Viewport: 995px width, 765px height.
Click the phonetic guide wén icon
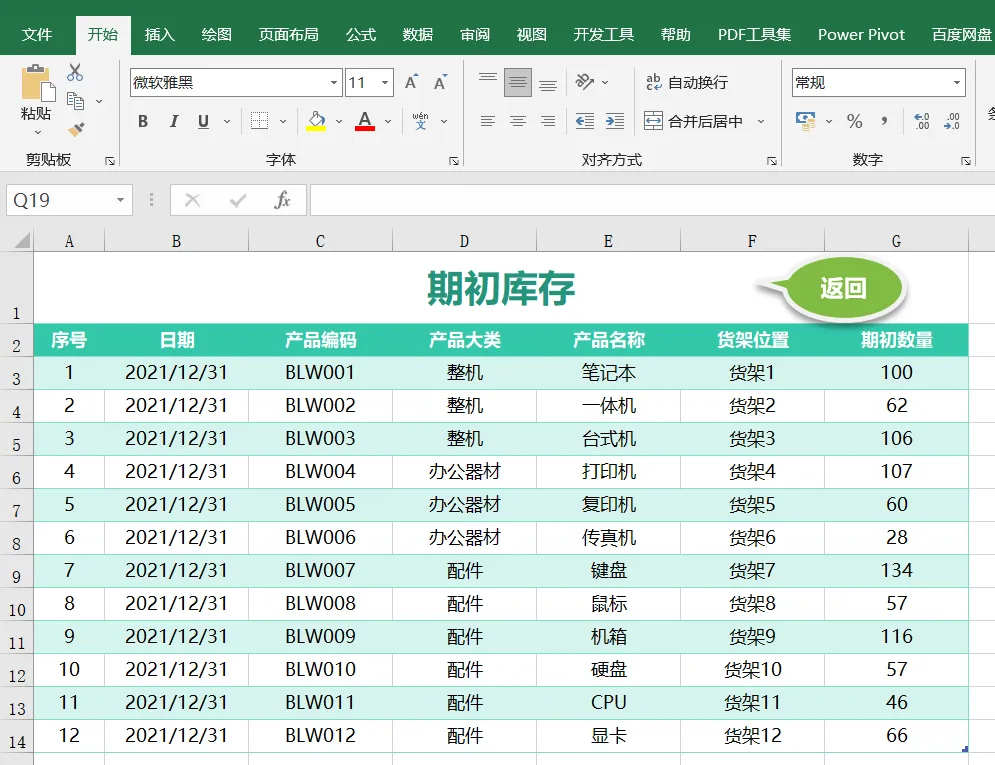420,121
